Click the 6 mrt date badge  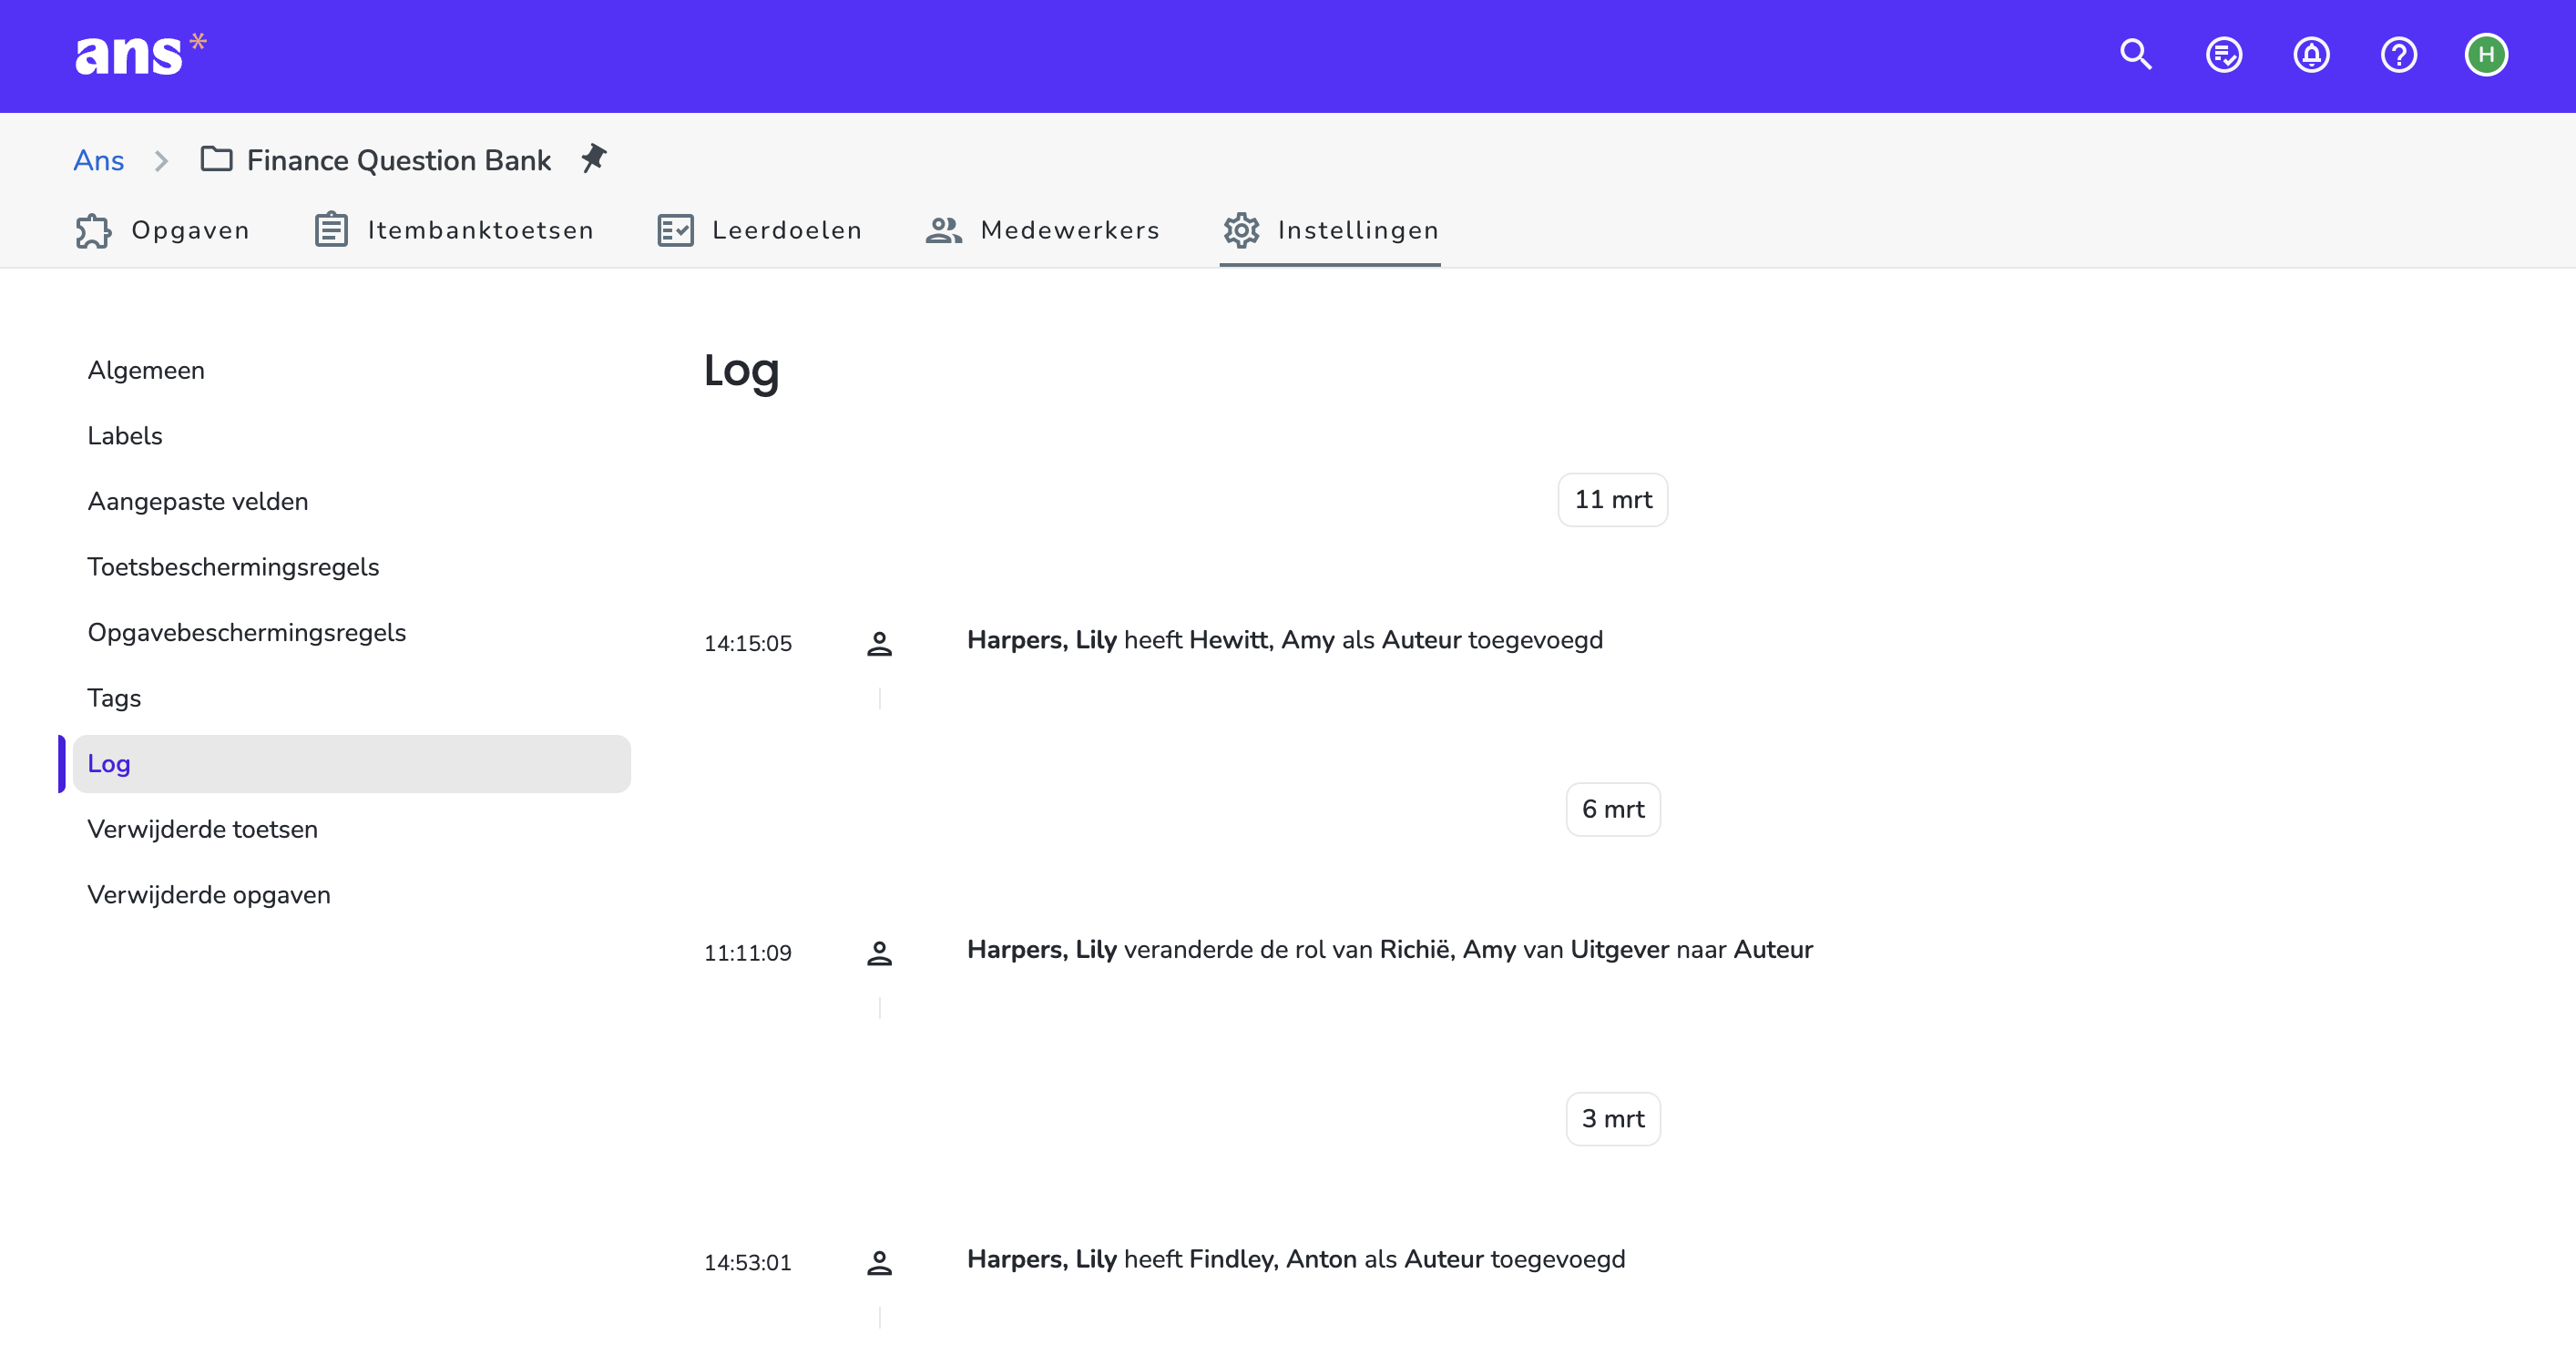pyautogui.click(x=1613, y=810)
